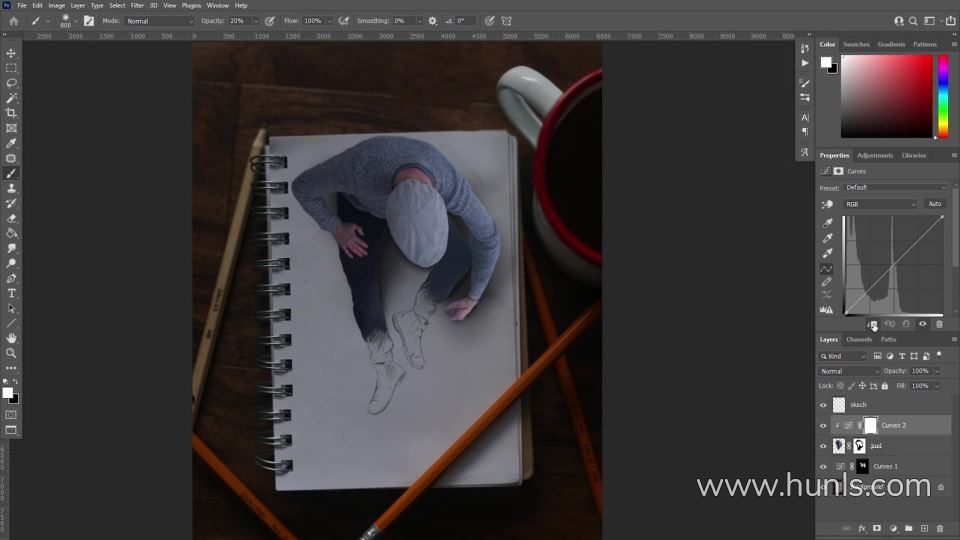
Task: Open the brush preset picker dropdown
Action: [x=76, y=21]
